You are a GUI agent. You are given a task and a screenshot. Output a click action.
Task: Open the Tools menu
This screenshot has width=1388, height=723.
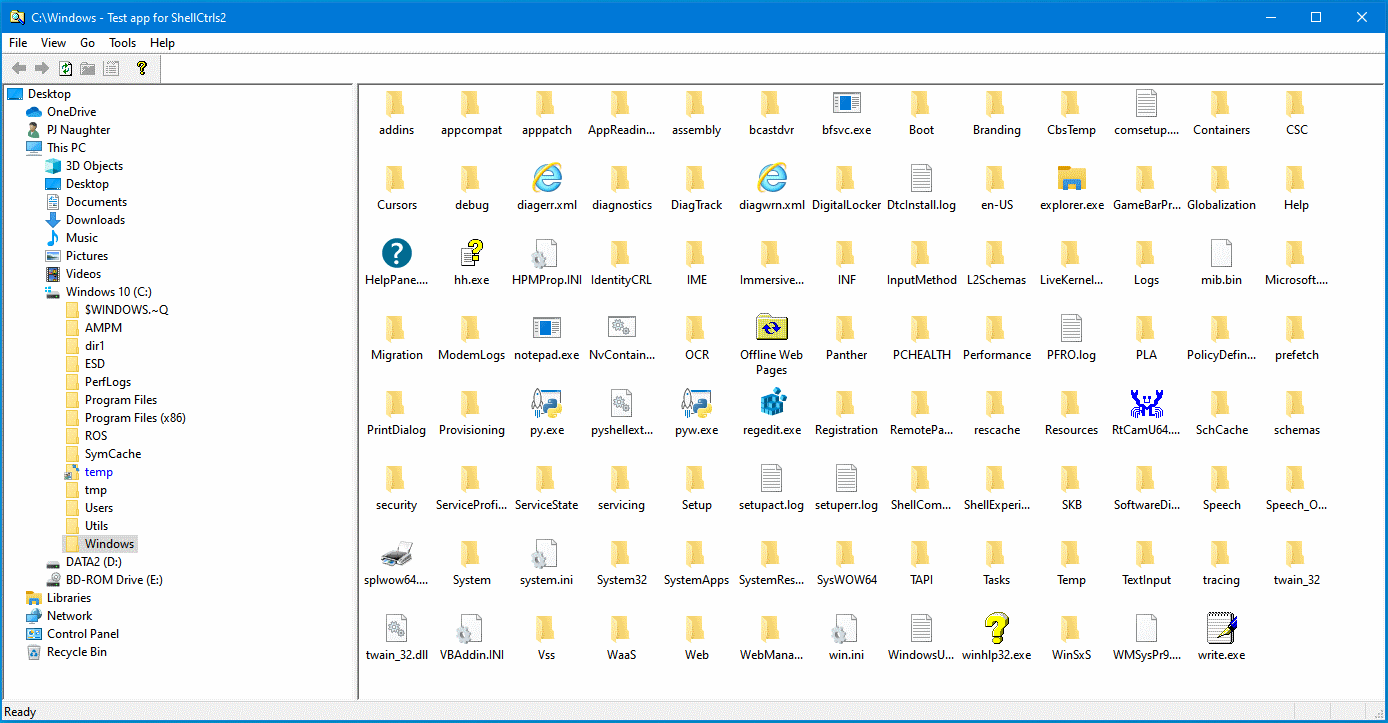tap(122, 42)
